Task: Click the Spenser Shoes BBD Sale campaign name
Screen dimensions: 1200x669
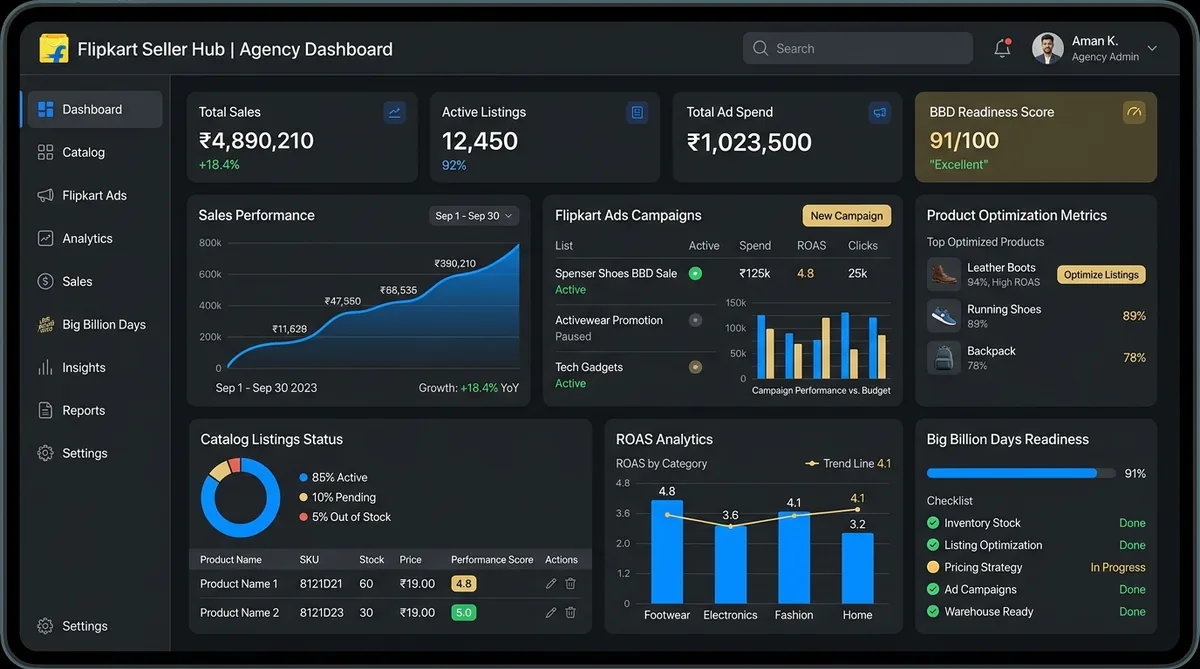Action: pos(616,273)
